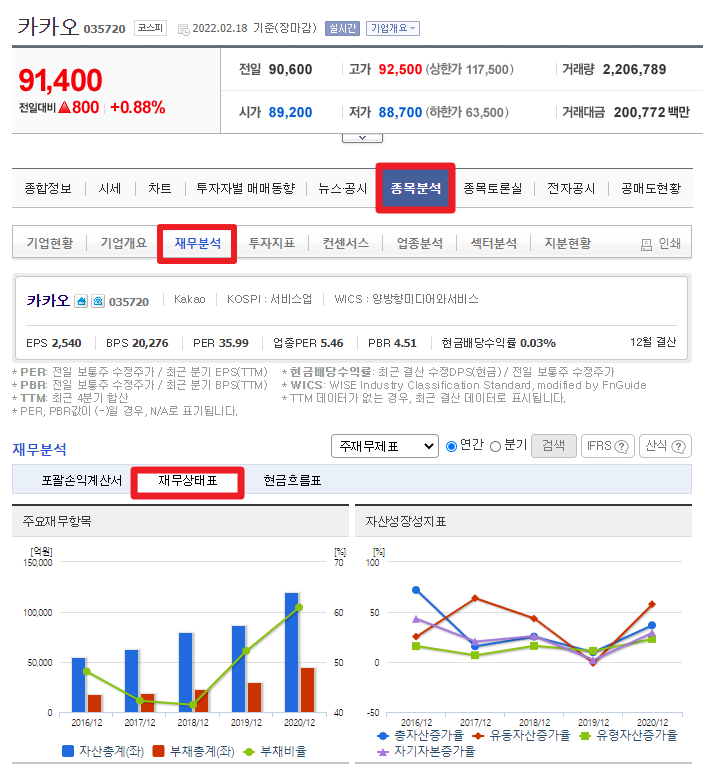Click the 저가 88,700 value
The height and width of the screenshot is (772, 703).
pyautogui.click(x=400, y=113)
